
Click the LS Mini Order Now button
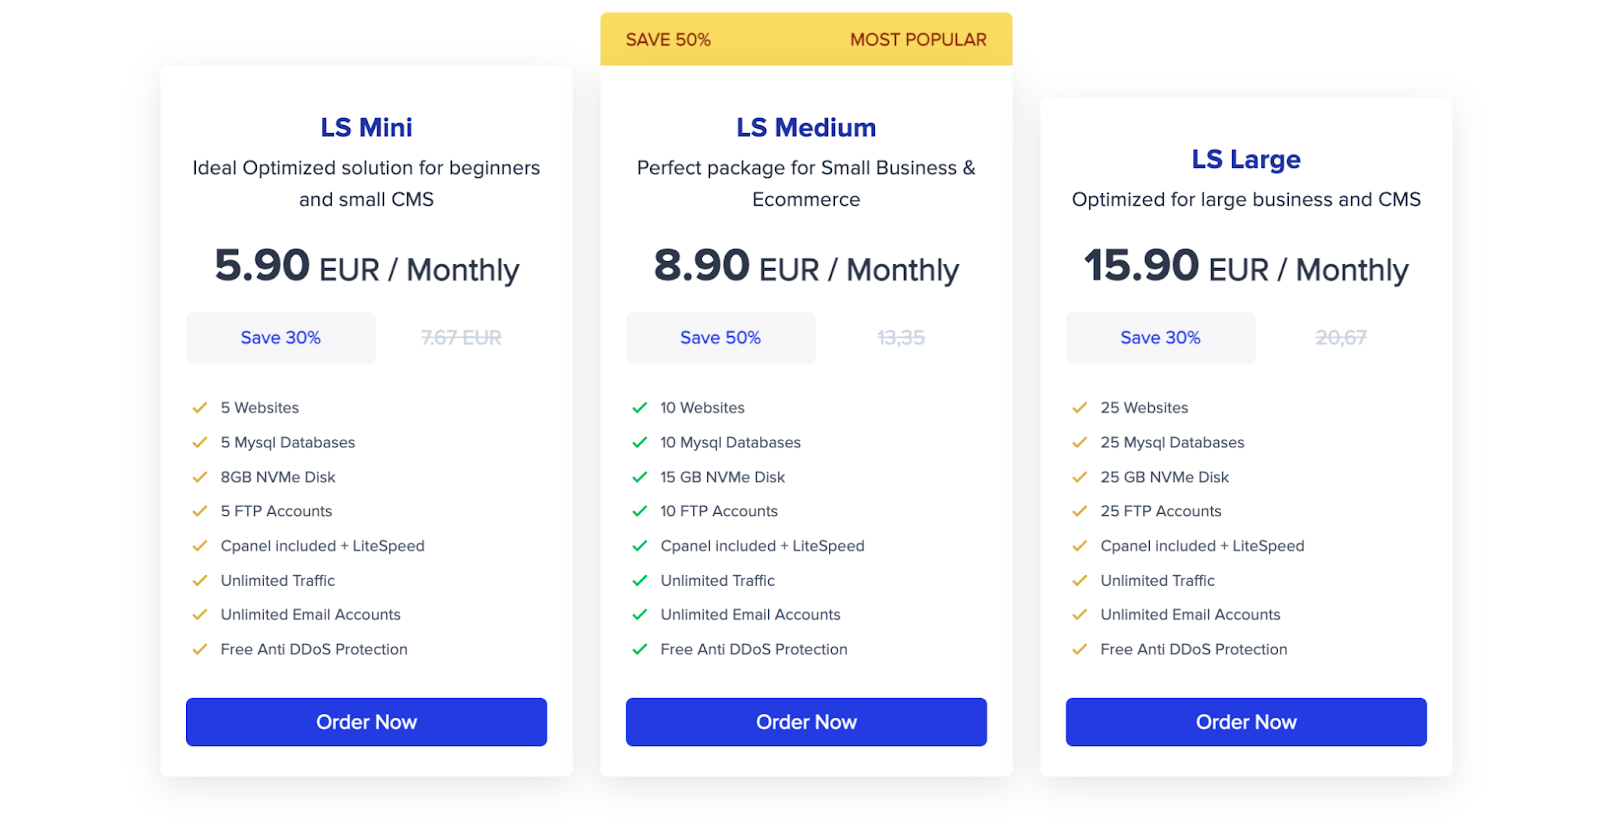pos(366,722)
